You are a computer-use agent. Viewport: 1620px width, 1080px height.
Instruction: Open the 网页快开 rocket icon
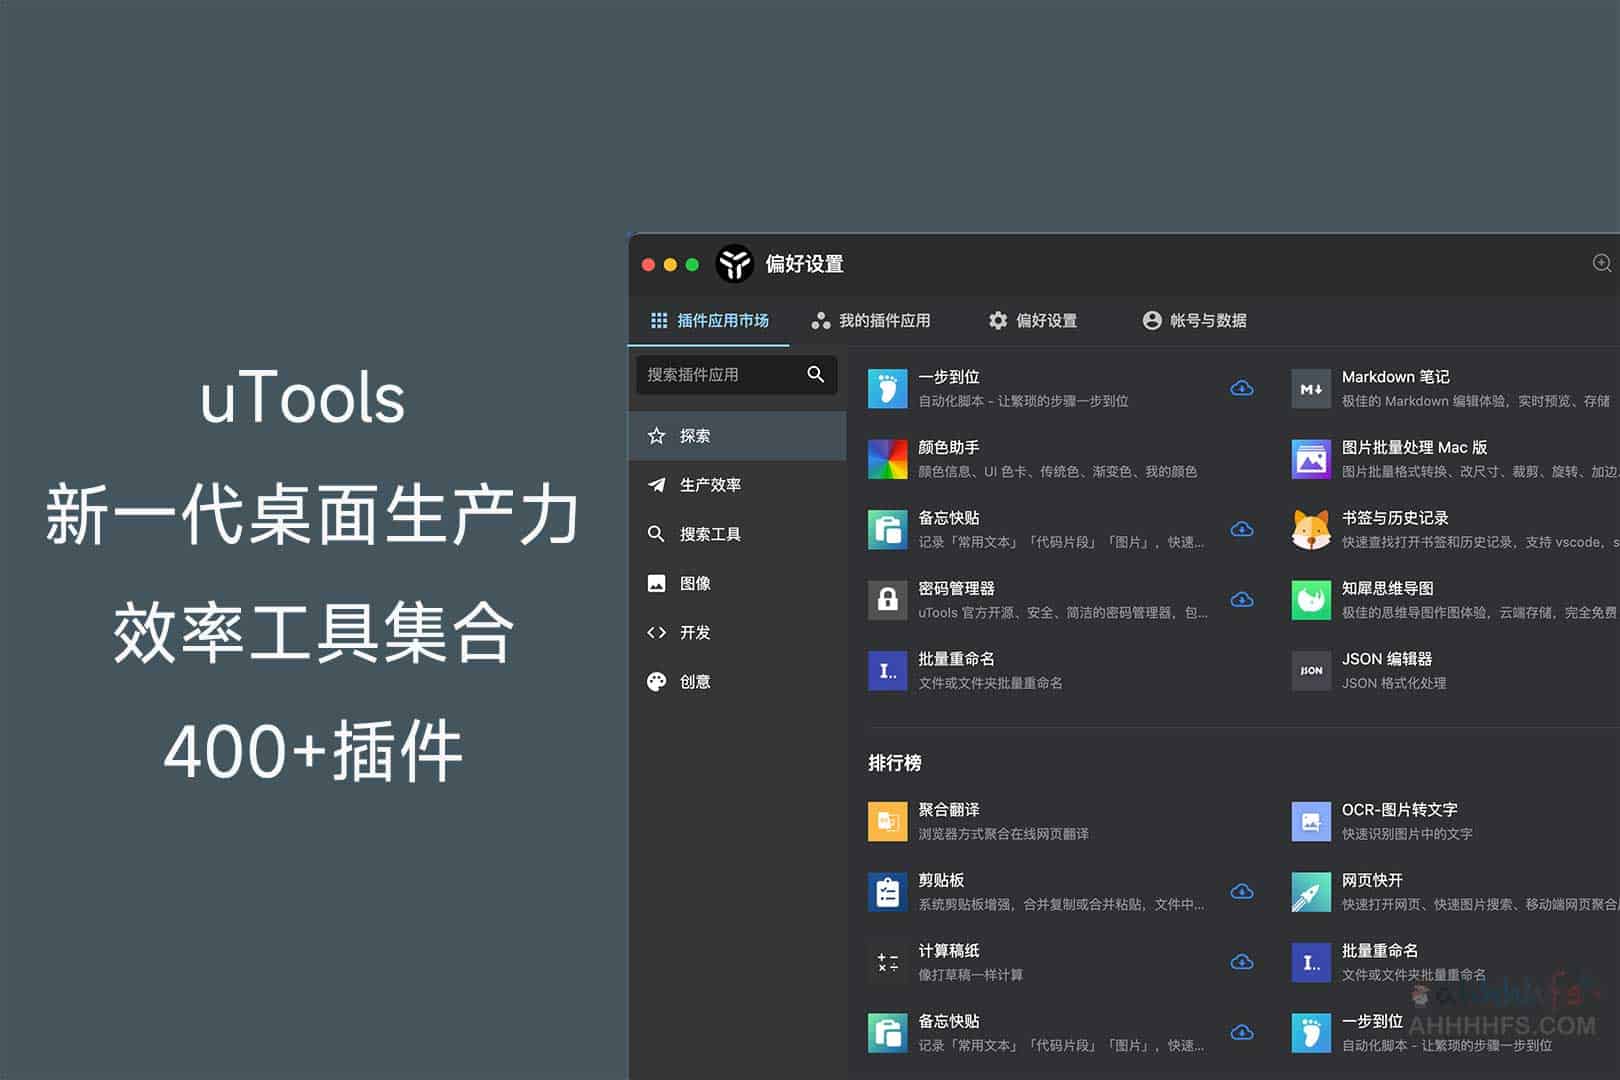point(1311,892)
